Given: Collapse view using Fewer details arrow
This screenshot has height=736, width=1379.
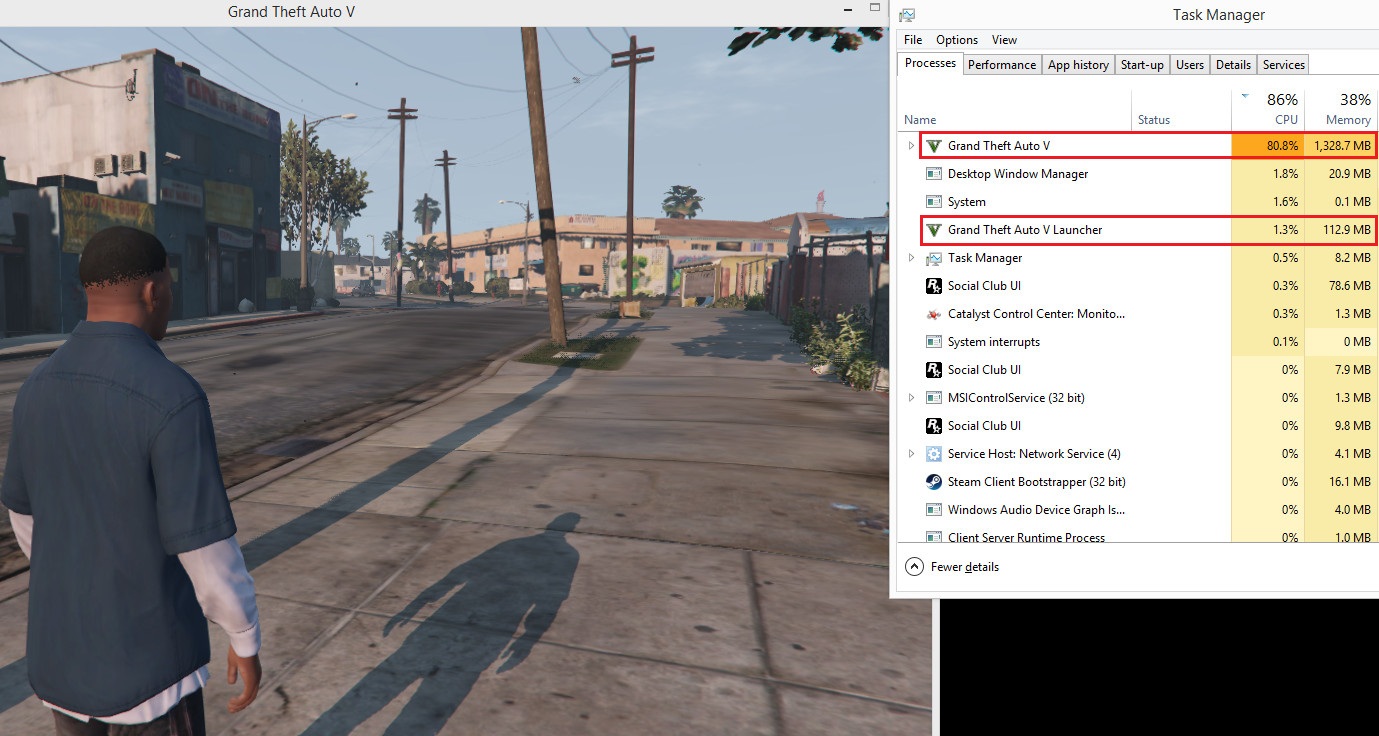Looking at the screenshot, I should pyautogui.click(x=914, y=567).
